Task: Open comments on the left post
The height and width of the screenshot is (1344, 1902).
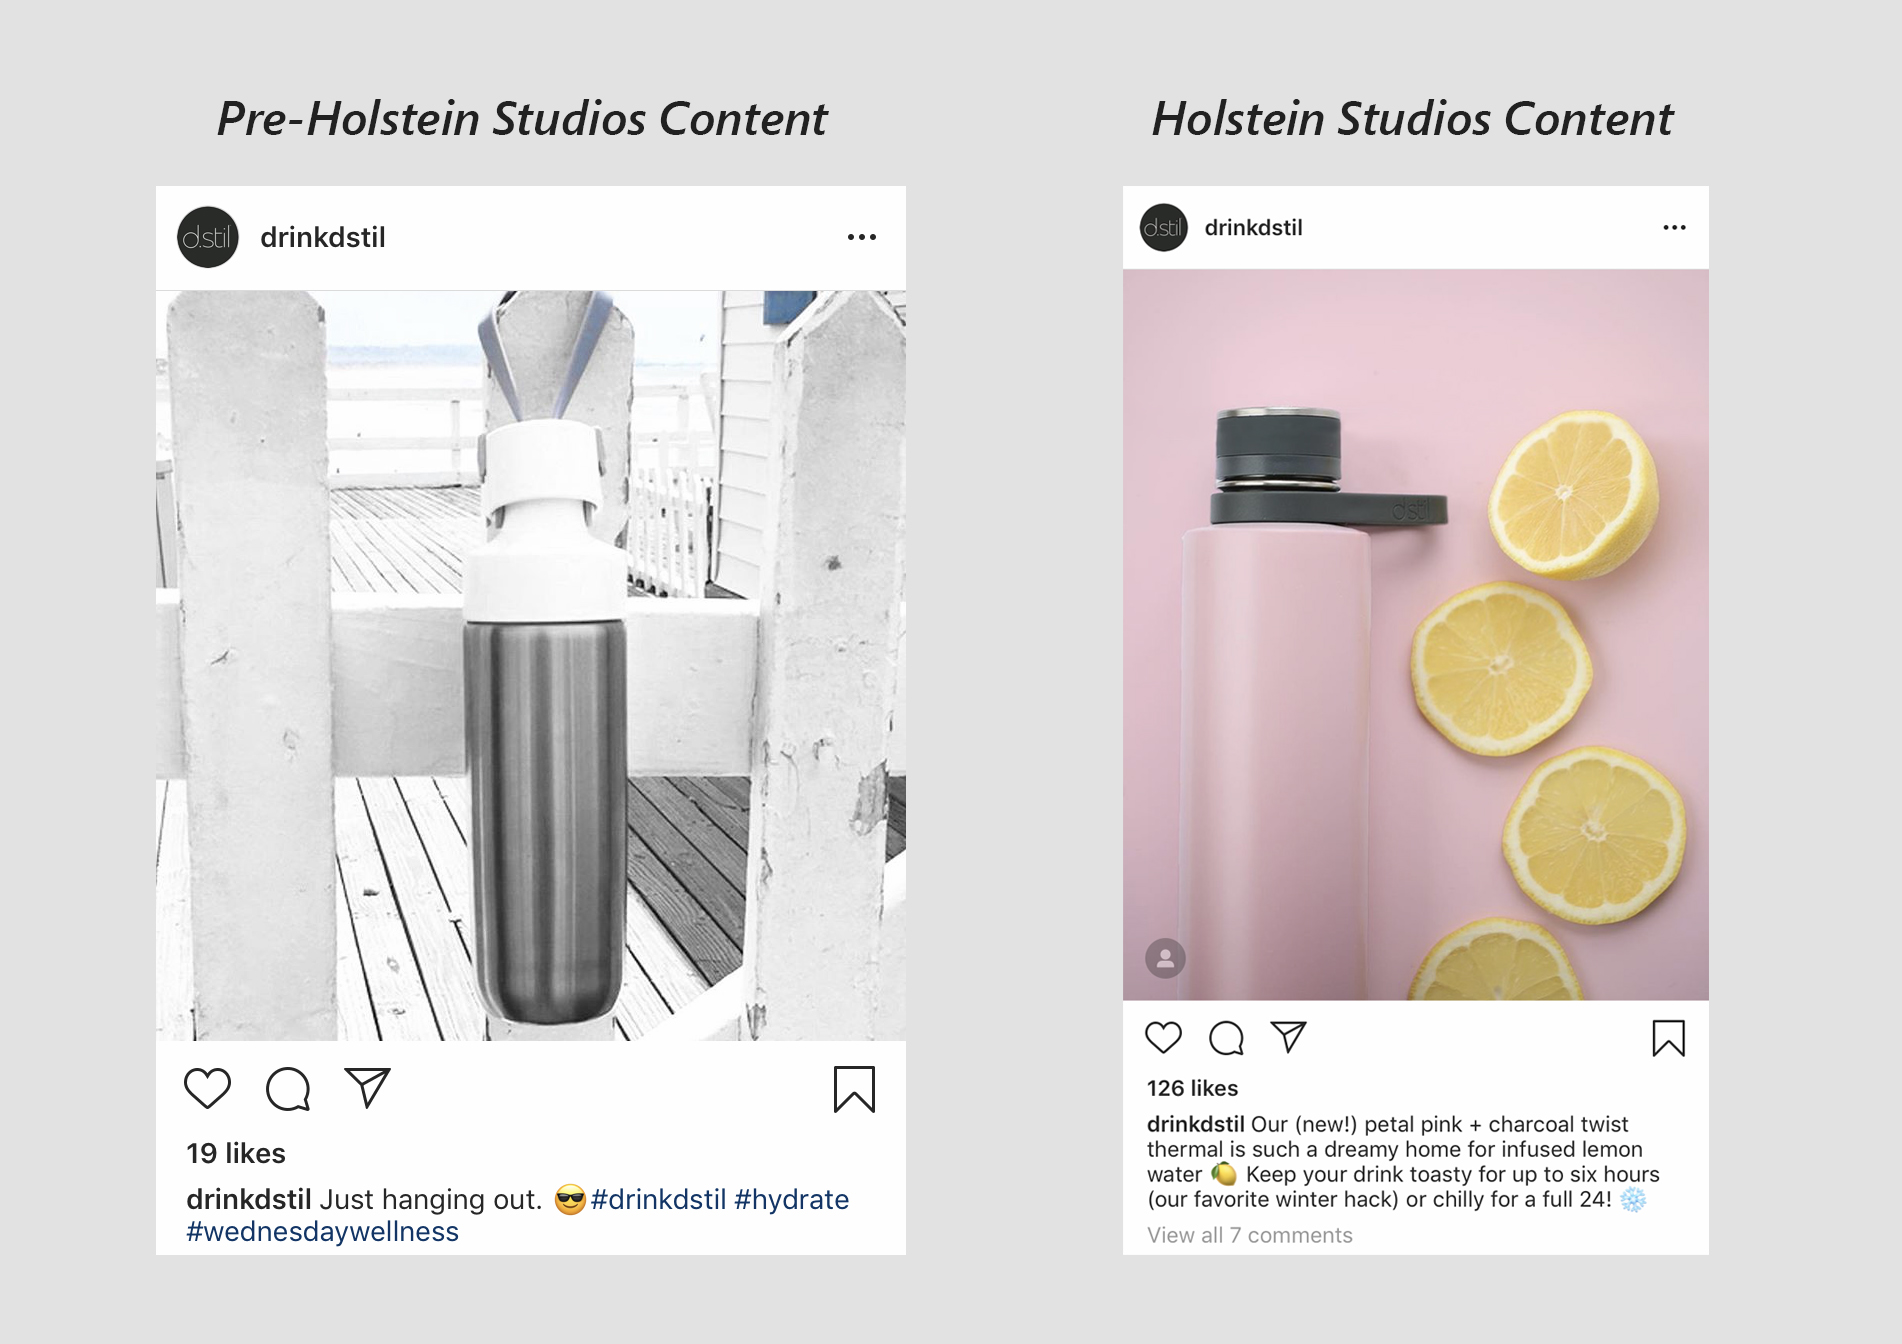Action: 288,1089
